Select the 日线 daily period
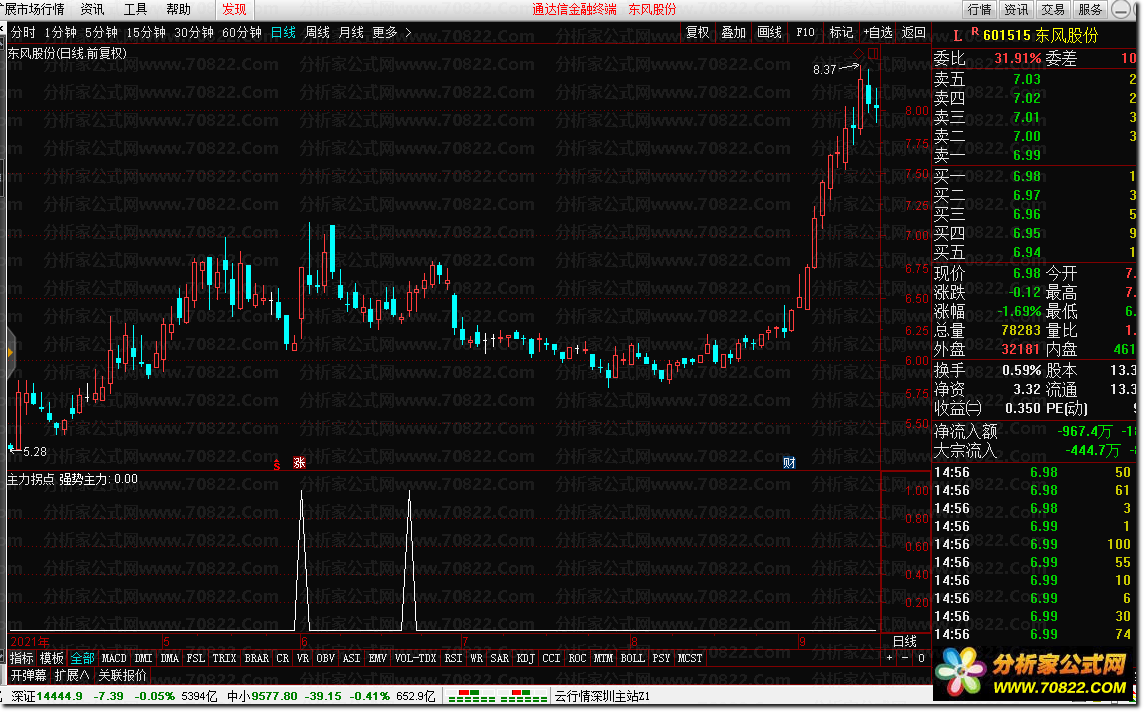The width and height of the screenshot is (1145, 712). [x=283, y=33]
